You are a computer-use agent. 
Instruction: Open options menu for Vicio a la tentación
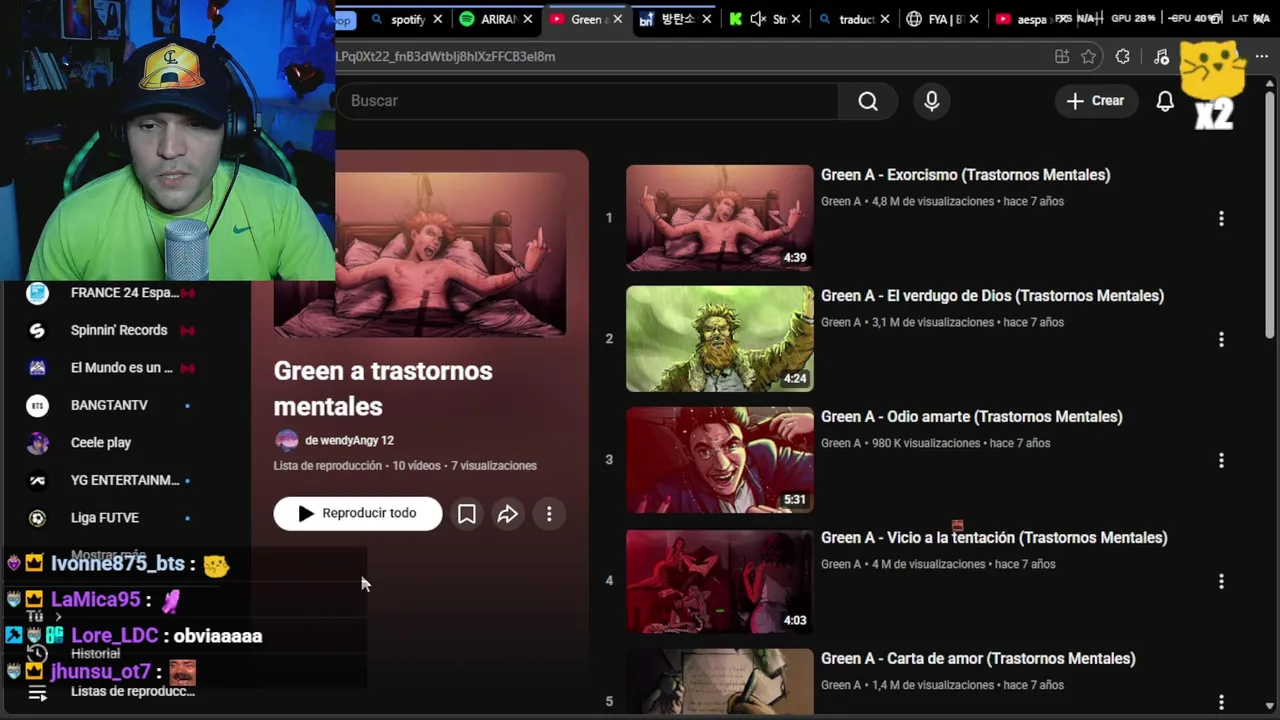1221,581
